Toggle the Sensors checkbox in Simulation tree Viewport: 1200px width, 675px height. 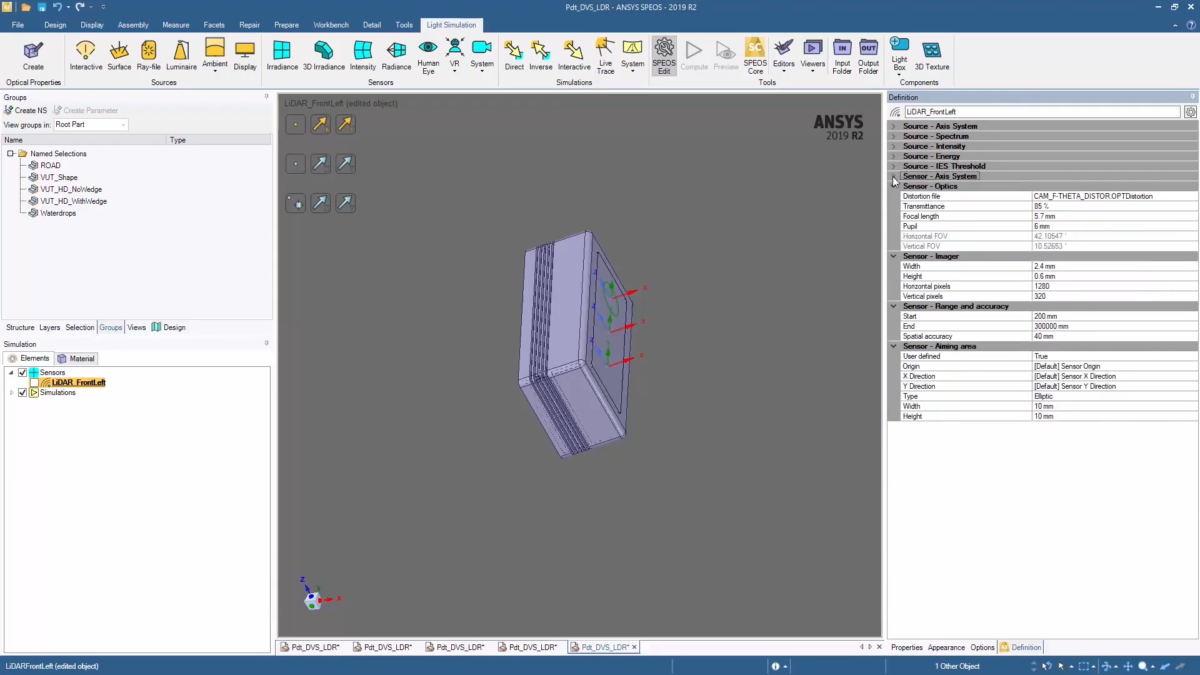[22, 372]
